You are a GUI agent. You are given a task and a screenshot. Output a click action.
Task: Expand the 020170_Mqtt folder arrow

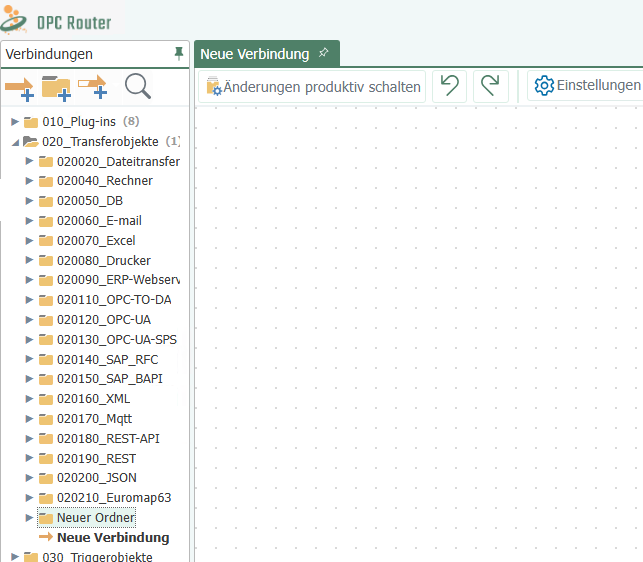click(29, 419)
